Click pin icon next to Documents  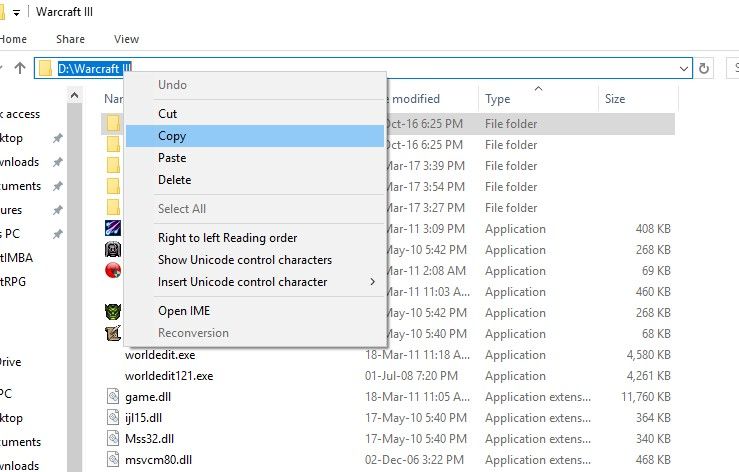57,186
